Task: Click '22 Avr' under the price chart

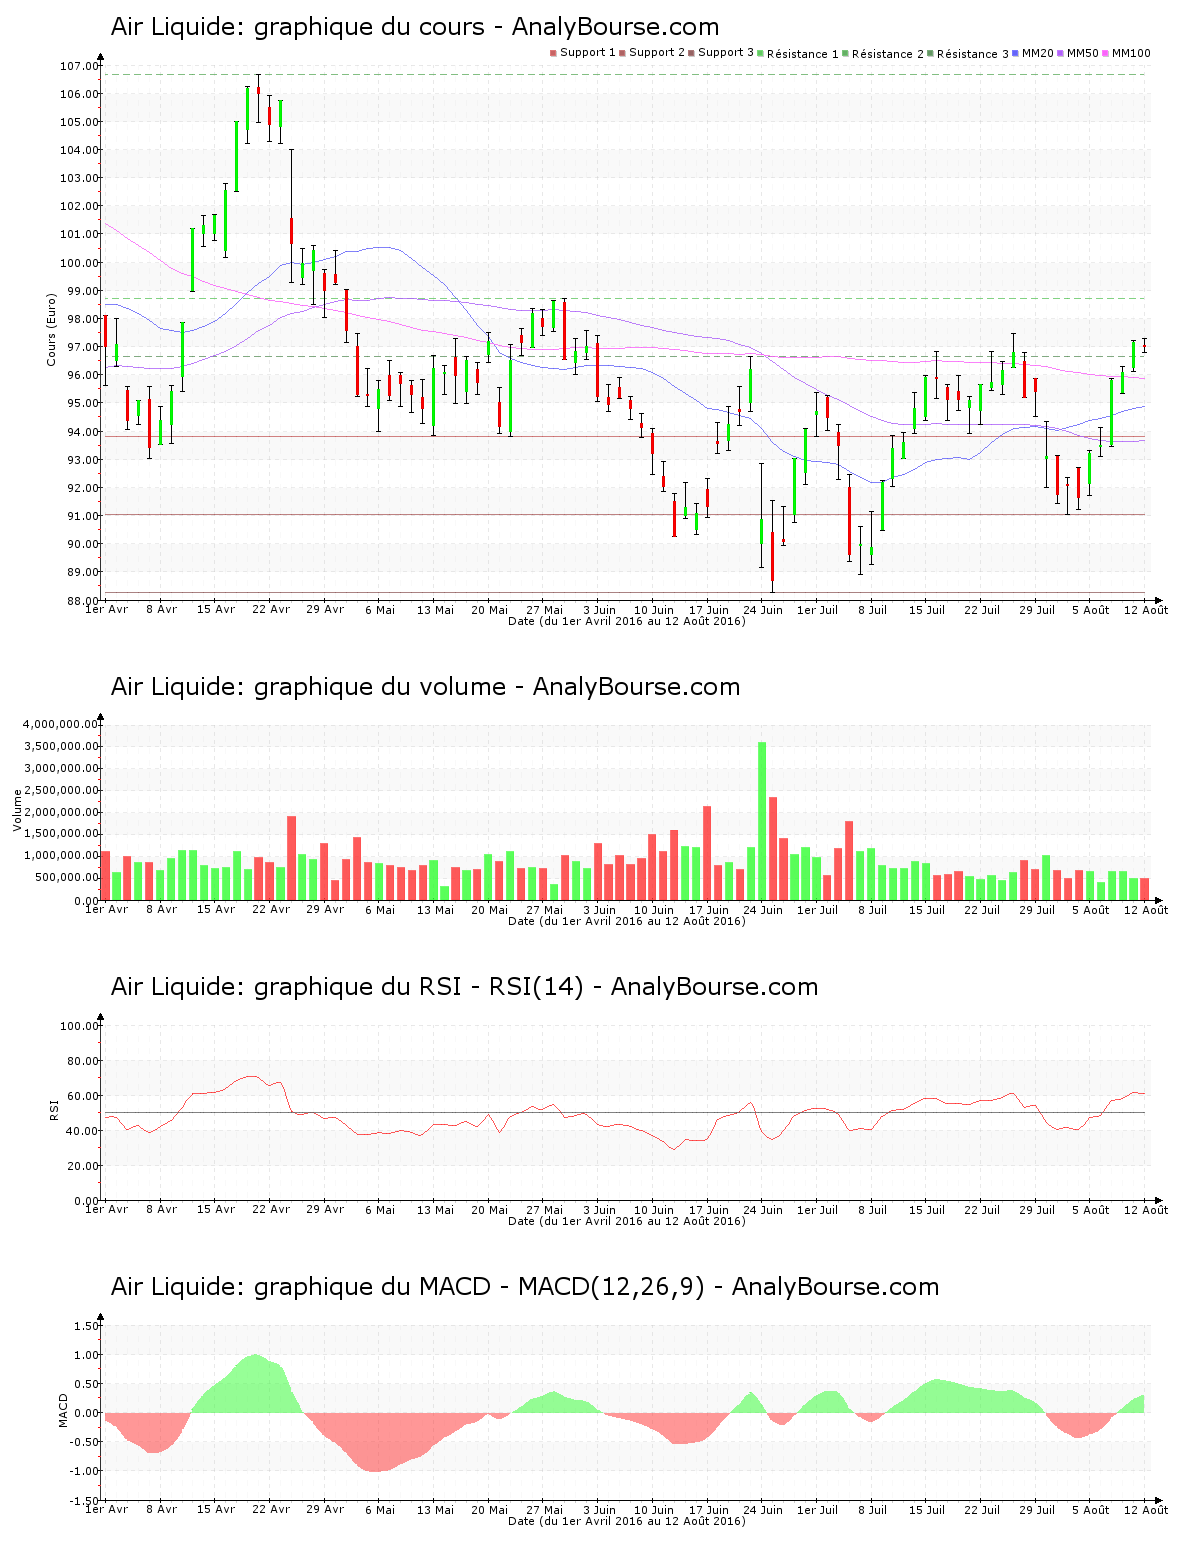Action: [271, 609]
